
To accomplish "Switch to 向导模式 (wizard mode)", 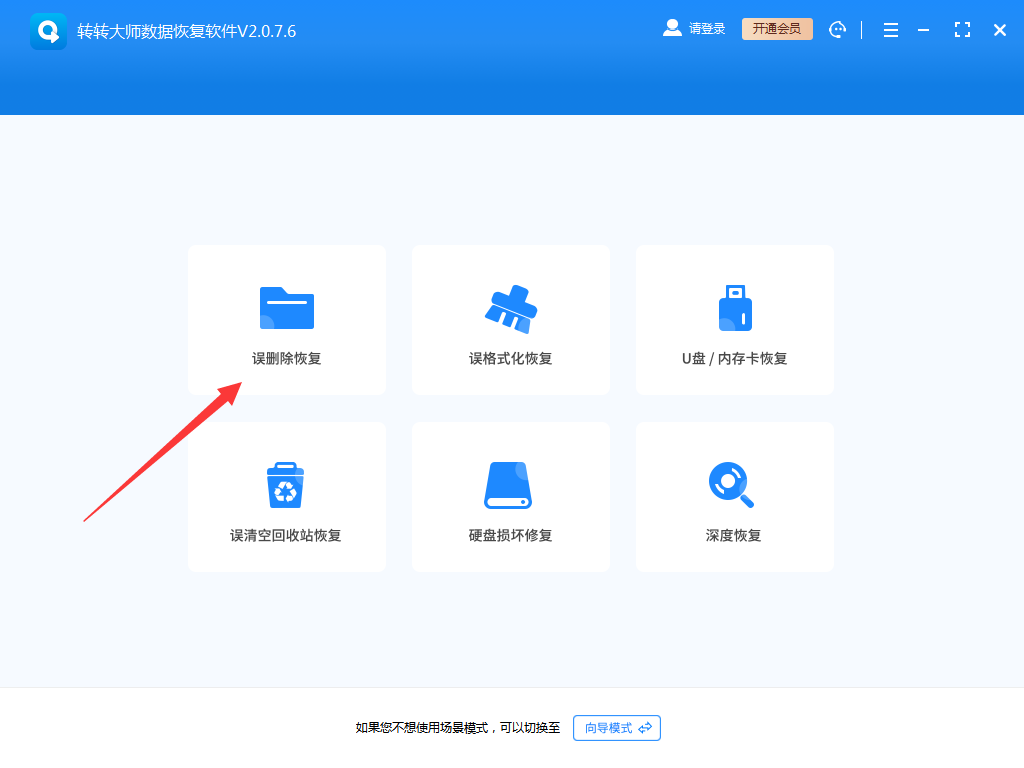I will 616,728.
